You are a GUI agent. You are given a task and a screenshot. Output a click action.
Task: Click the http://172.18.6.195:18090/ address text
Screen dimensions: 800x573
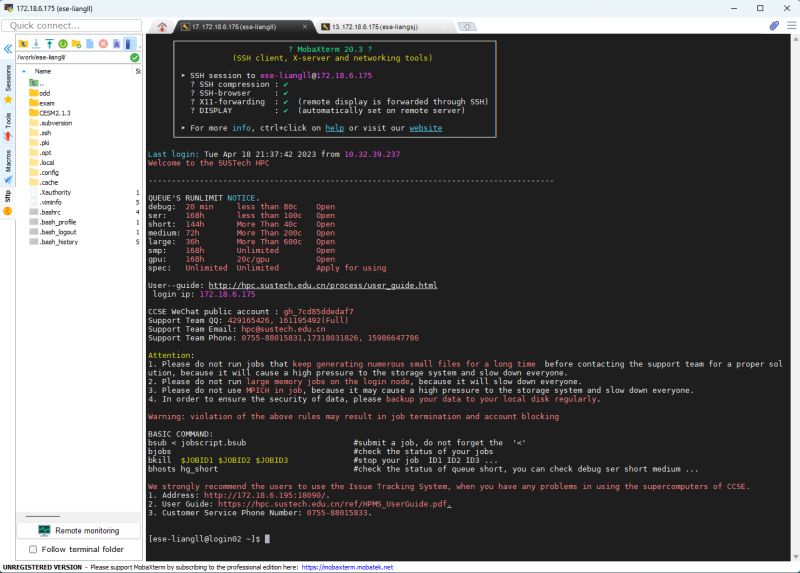[x=267, y=495]
